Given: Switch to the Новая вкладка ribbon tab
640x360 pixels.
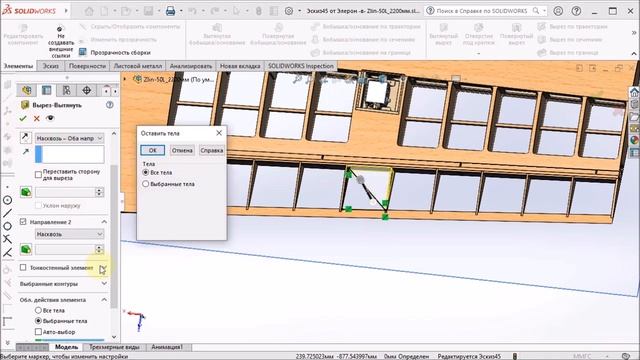Looking at the screenshot, I should (240, 66).
